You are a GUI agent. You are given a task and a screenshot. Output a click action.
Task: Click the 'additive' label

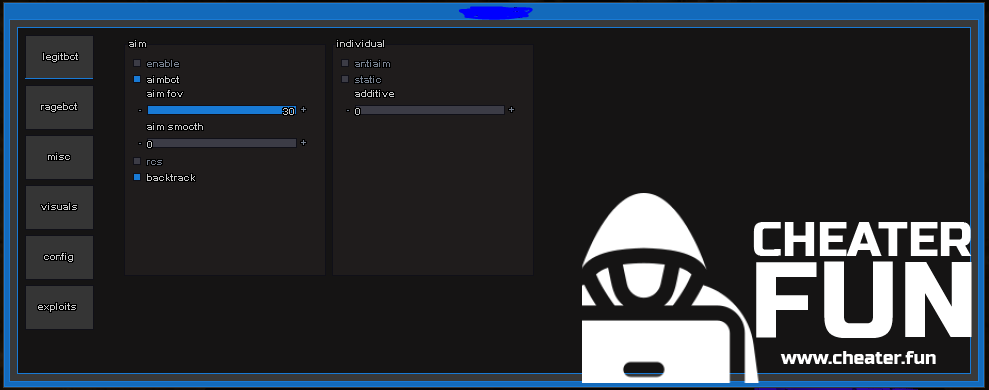374,94
